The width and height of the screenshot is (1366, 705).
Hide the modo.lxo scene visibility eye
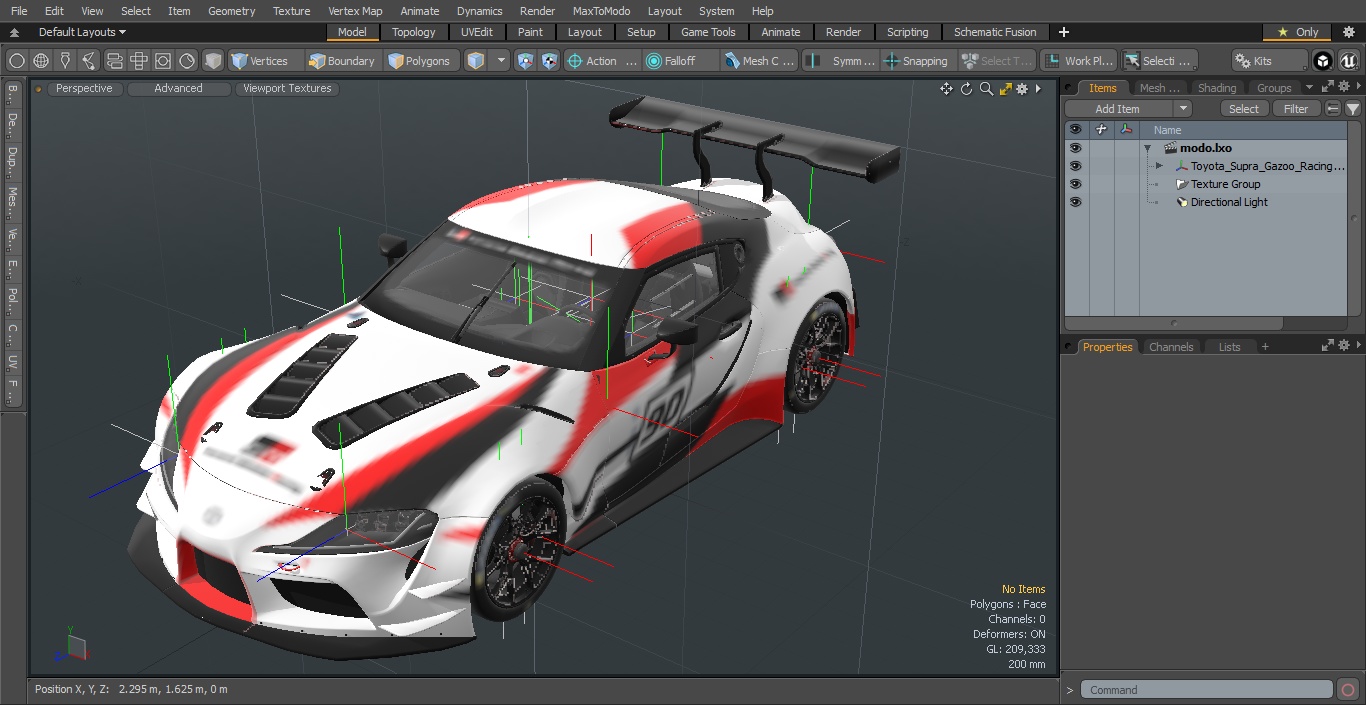(1075, 148)
